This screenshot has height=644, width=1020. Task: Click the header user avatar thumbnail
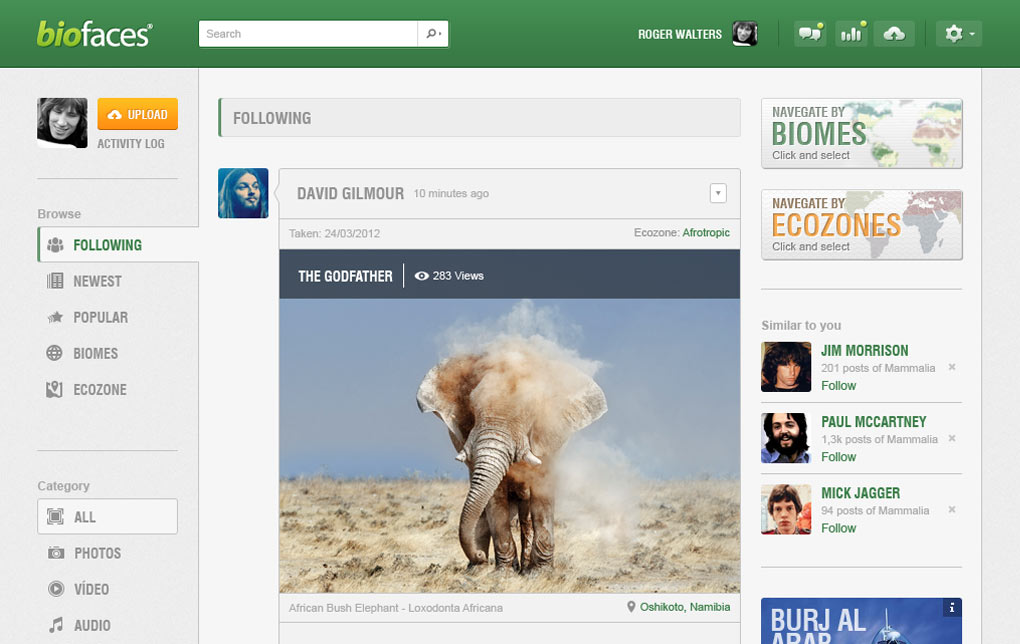745,34
